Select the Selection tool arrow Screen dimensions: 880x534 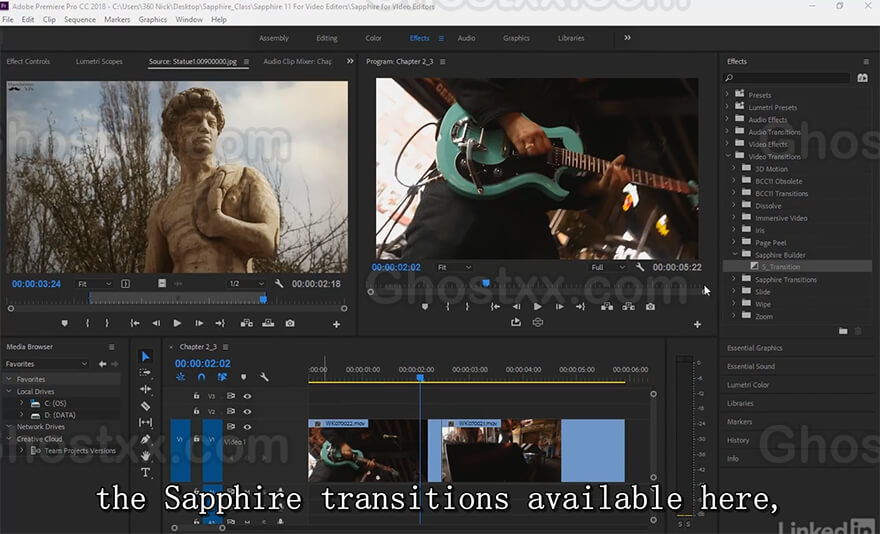[x=146, y=356]
